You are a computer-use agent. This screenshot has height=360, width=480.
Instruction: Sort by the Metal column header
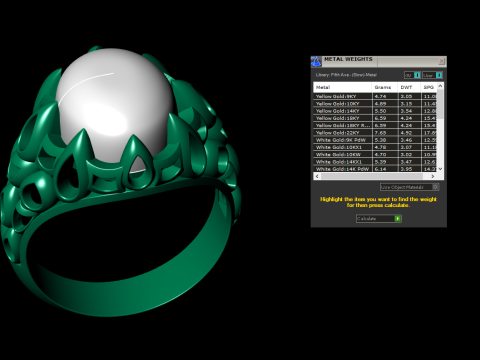(x=343, y=87)
